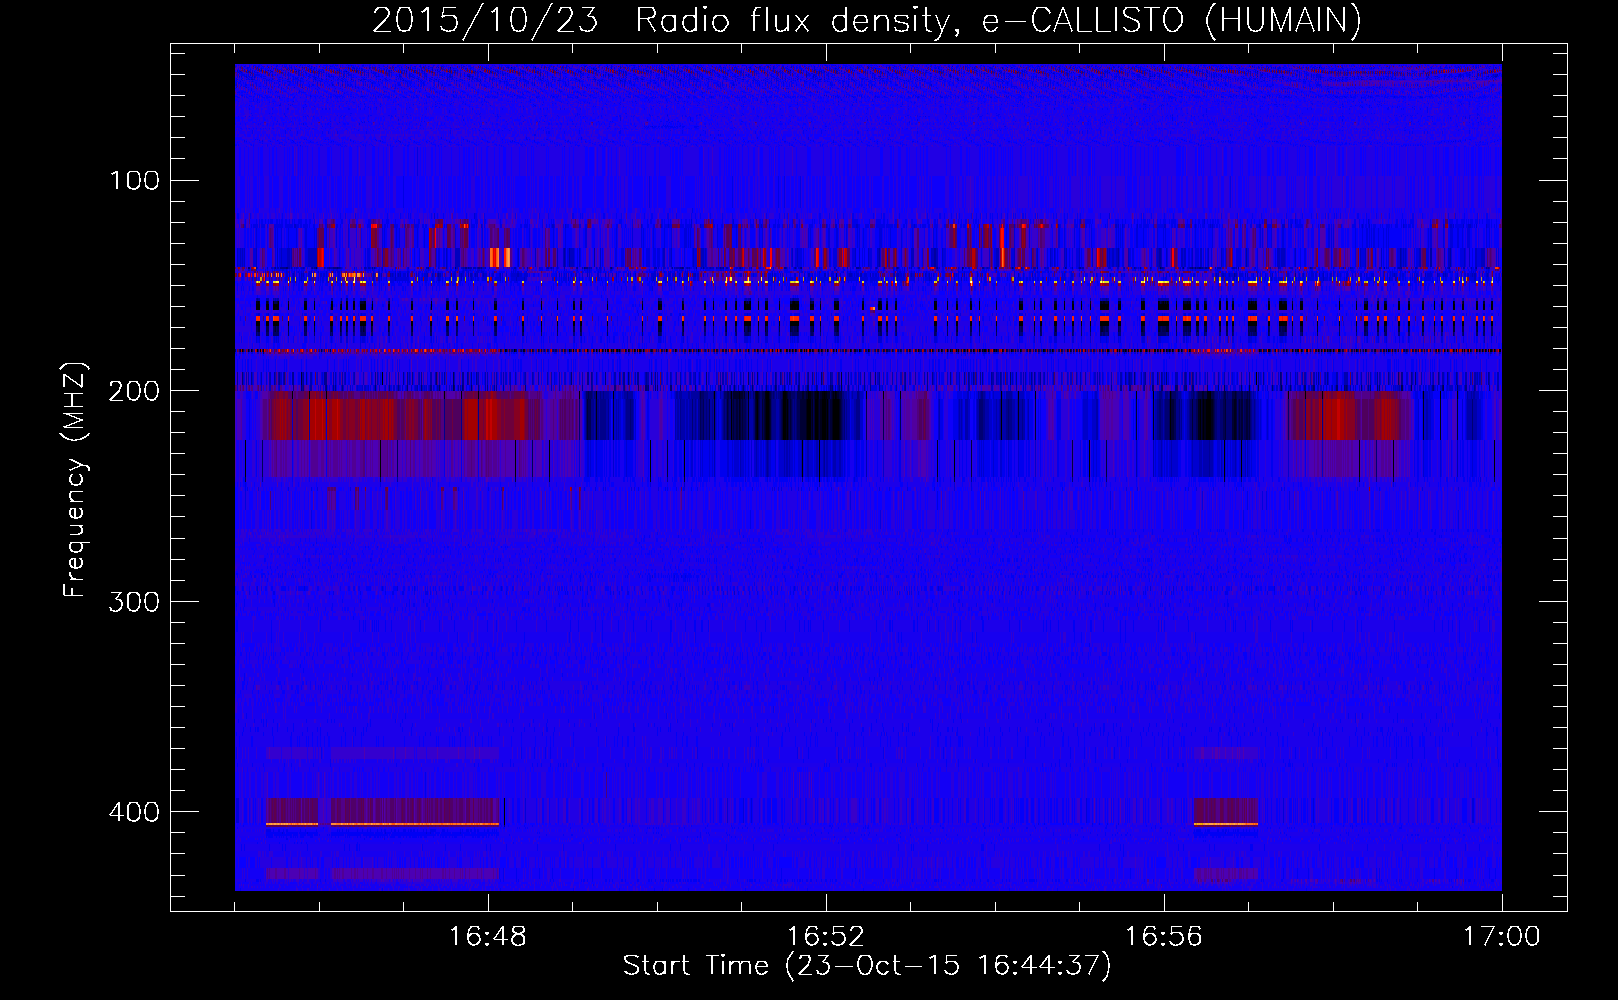Select the 100 frequency axis label
1618x1000 pixels.
pos(134,180)
